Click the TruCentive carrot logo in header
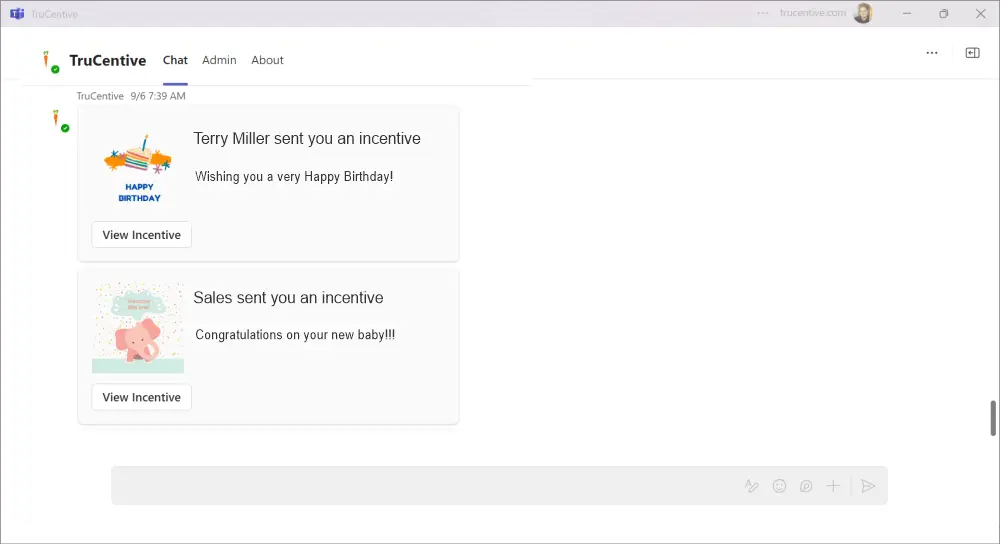 coord(48,60)
